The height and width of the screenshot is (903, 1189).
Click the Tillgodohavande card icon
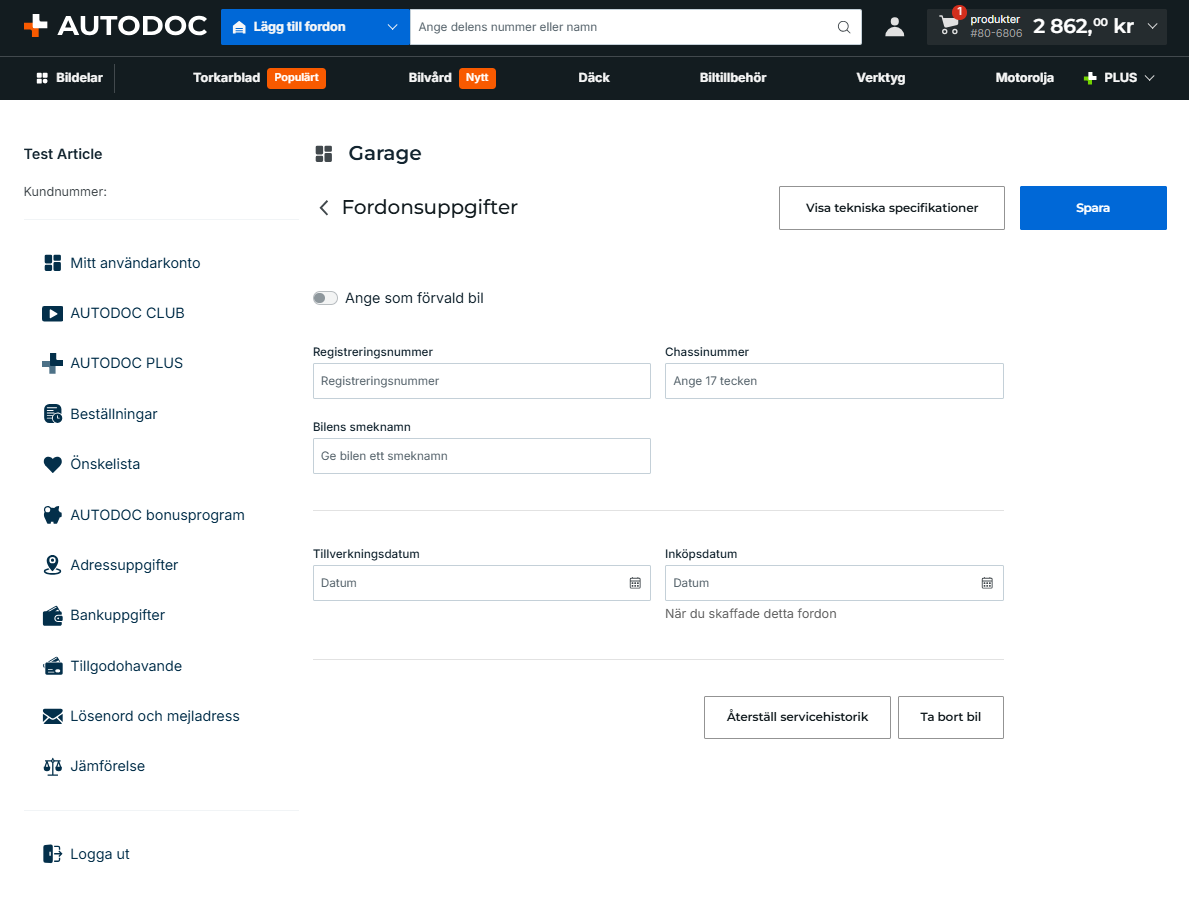pos(52,666)
